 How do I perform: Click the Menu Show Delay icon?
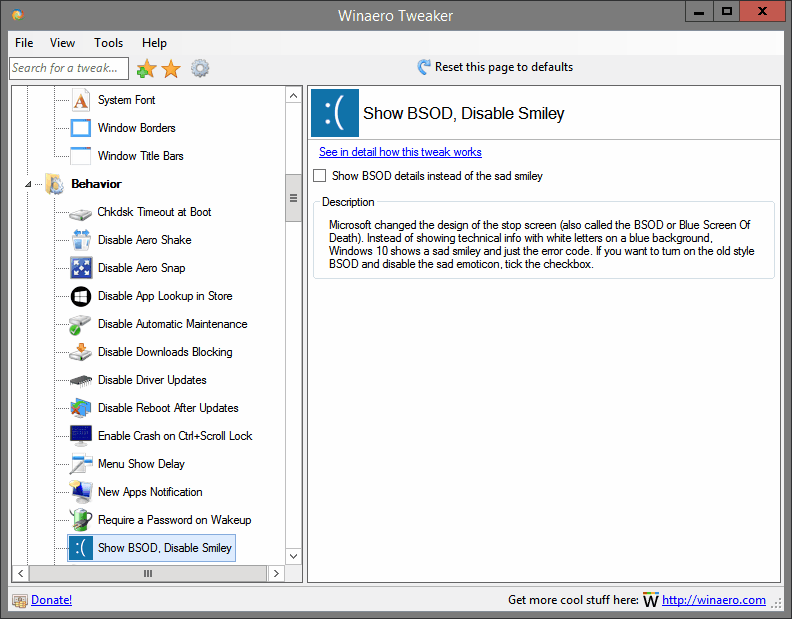click(81, 464)
